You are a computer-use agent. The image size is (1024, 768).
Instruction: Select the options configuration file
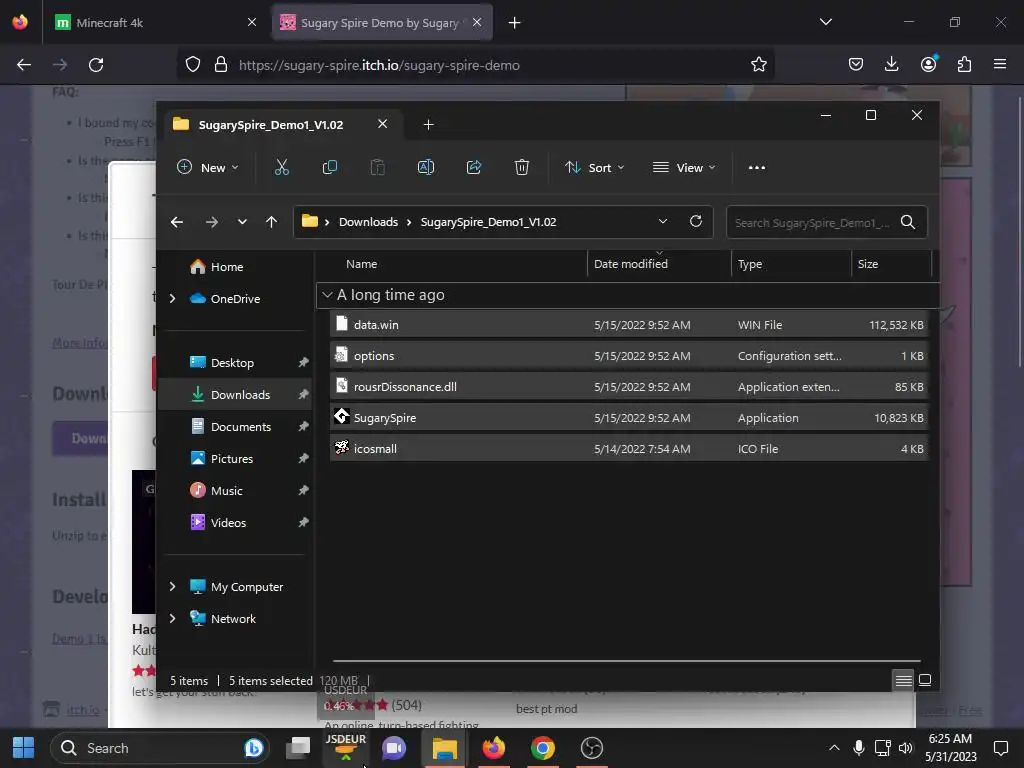[629, 356]
